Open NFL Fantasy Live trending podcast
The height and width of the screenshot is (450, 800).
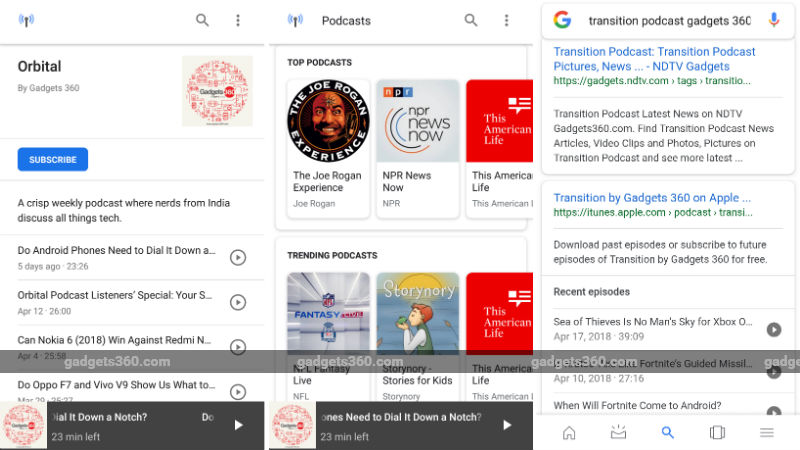(328, 337)
